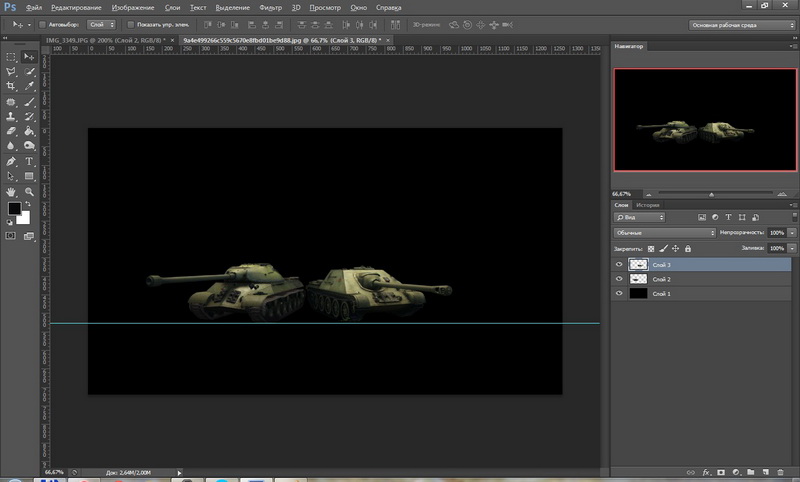Click the foreground color swatch

coord(14,209)
